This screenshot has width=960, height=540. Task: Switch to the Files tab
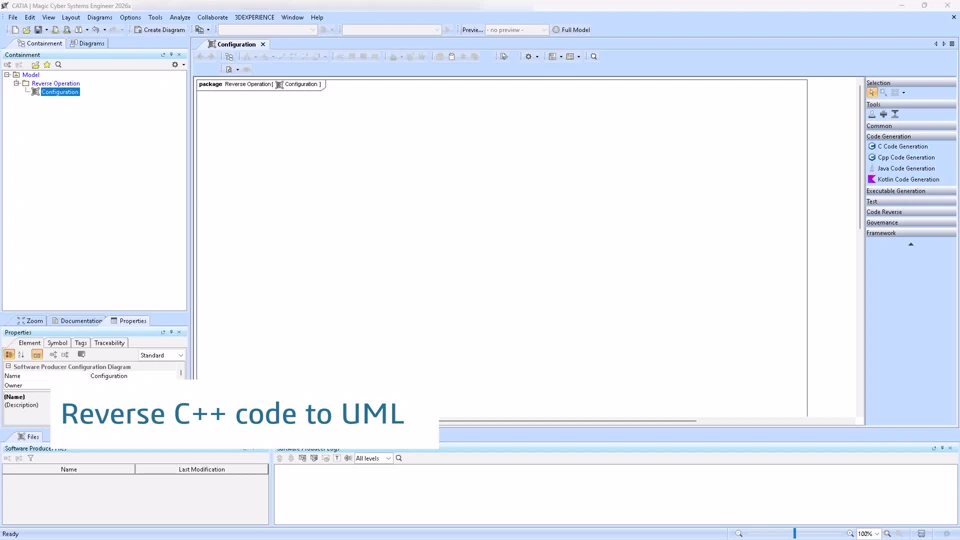tap(28, 437)
